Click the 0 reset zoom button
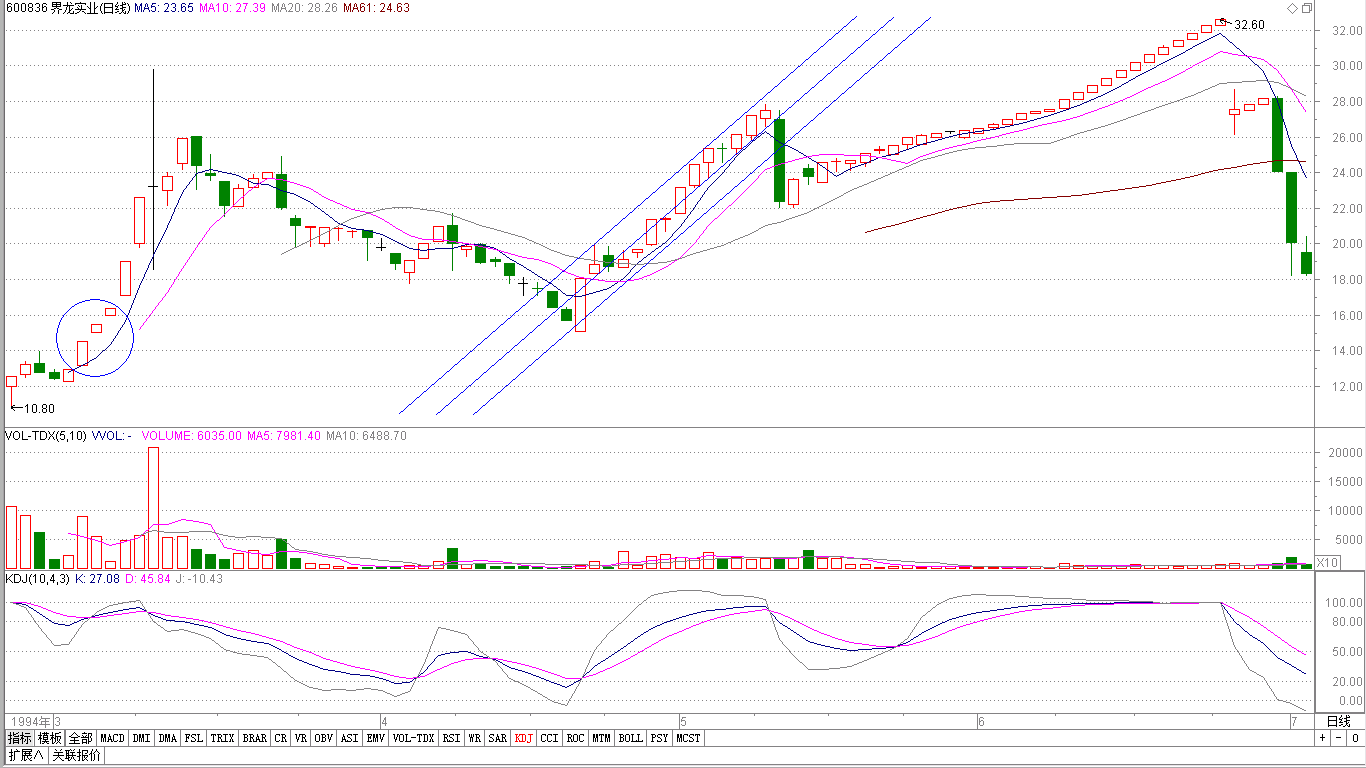This screenshot has width=1366, height=768. pos(1355,738)
